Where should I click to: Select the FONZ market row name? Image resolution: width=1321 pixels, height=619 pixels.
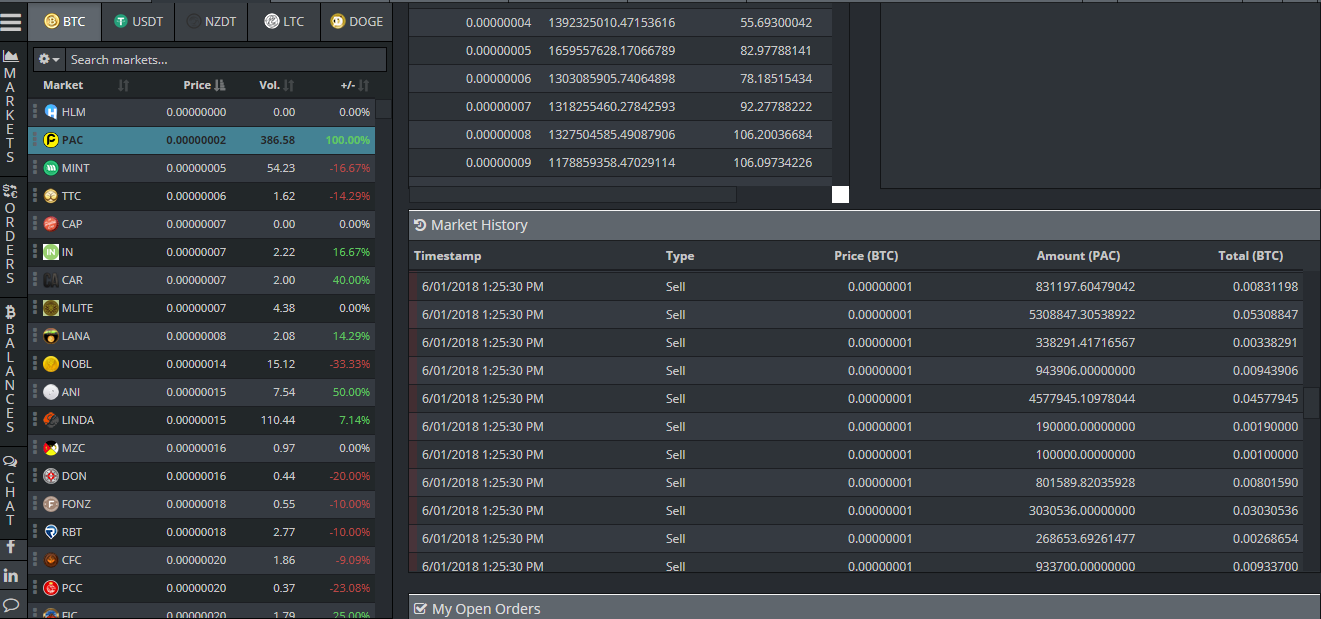pyautogui.click(x=76, y=504)
